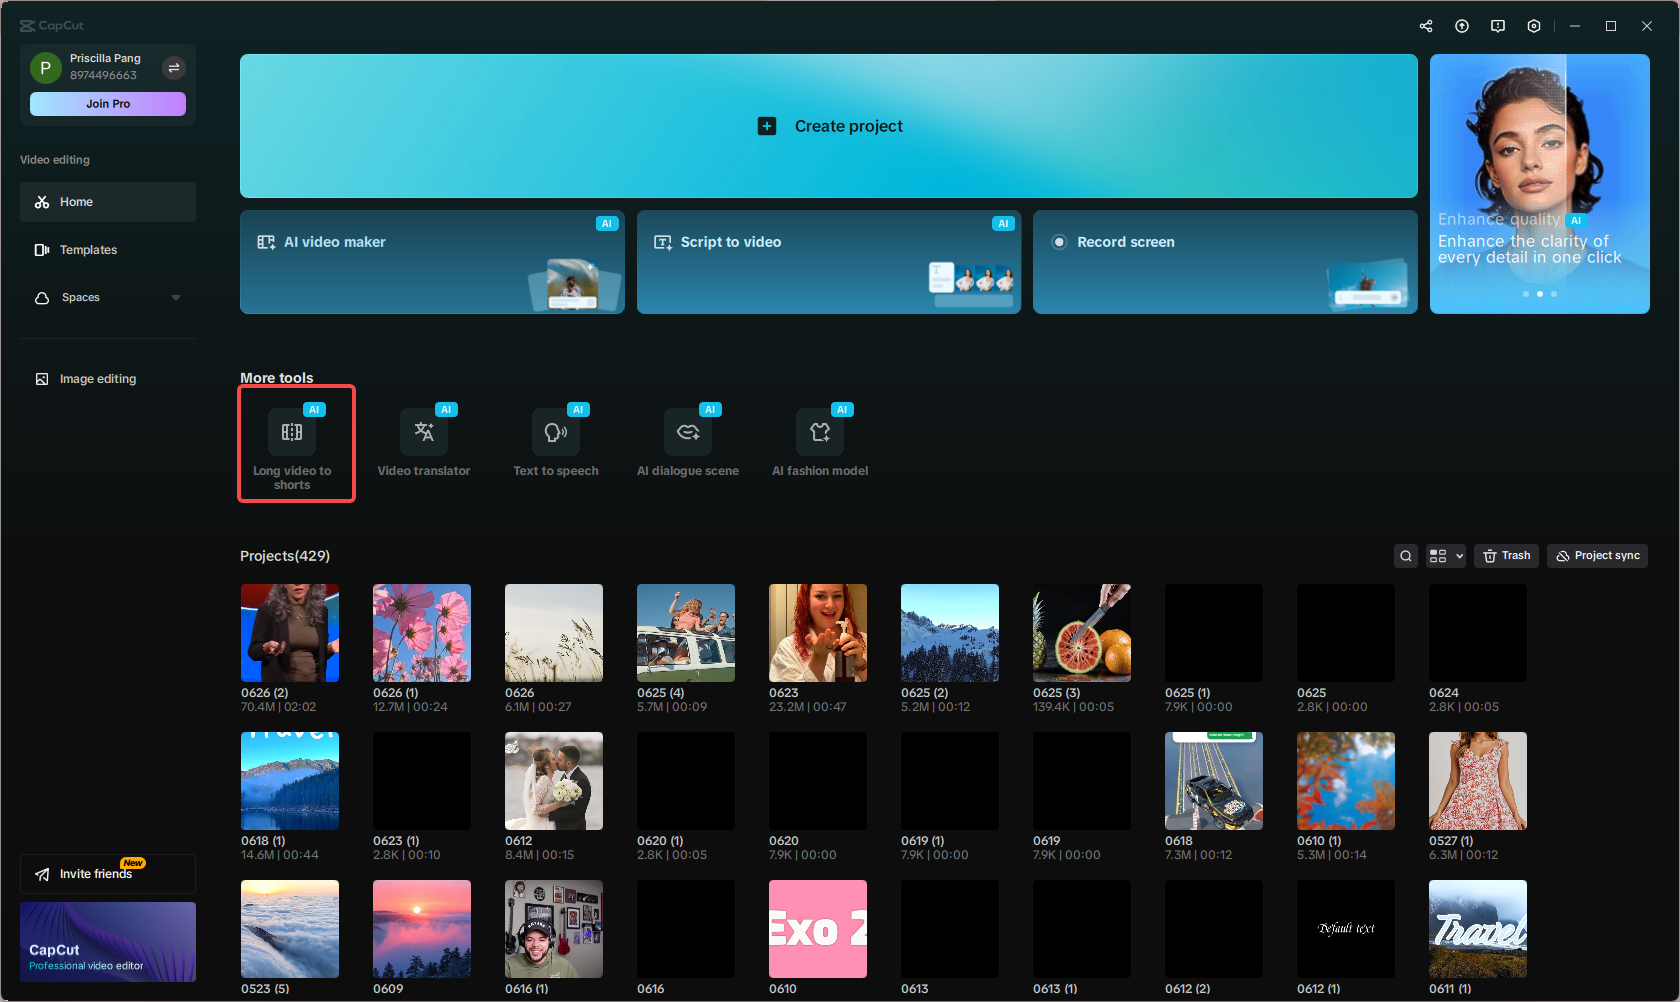Open project 0619 (1) thumbnail
The width and height of the screenshot is (1680, 1002).
point(950,781)
